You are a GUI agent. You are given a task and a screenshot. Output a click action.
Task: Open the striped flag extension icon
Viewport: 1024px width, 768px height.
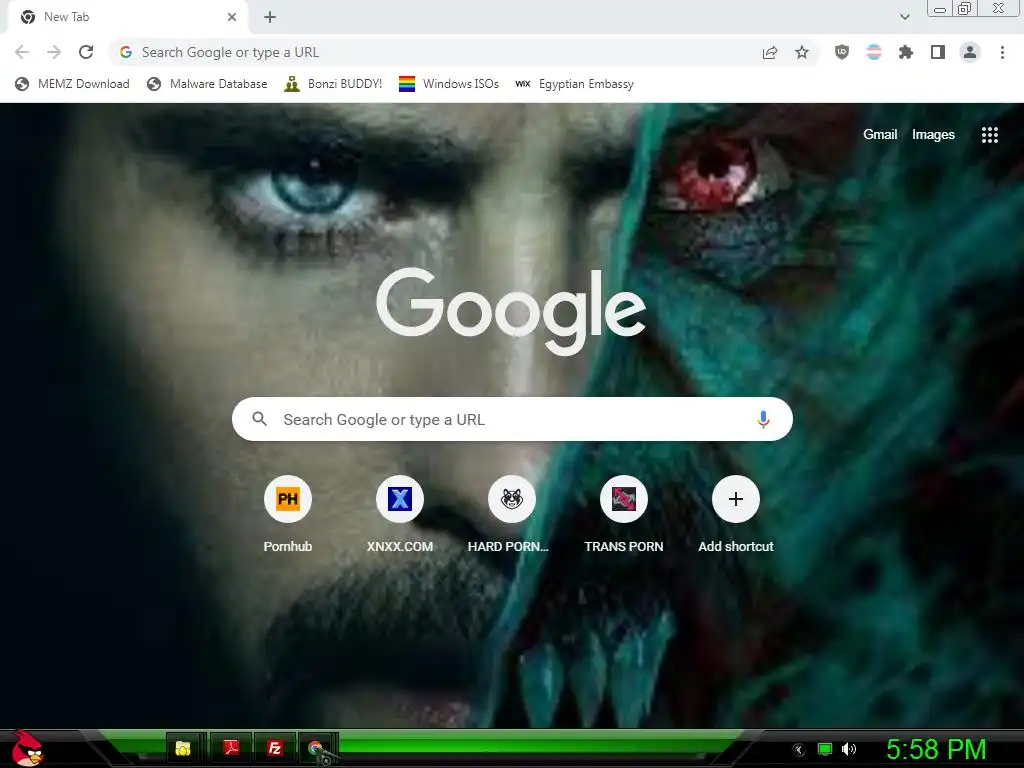[x=874, y=52]
